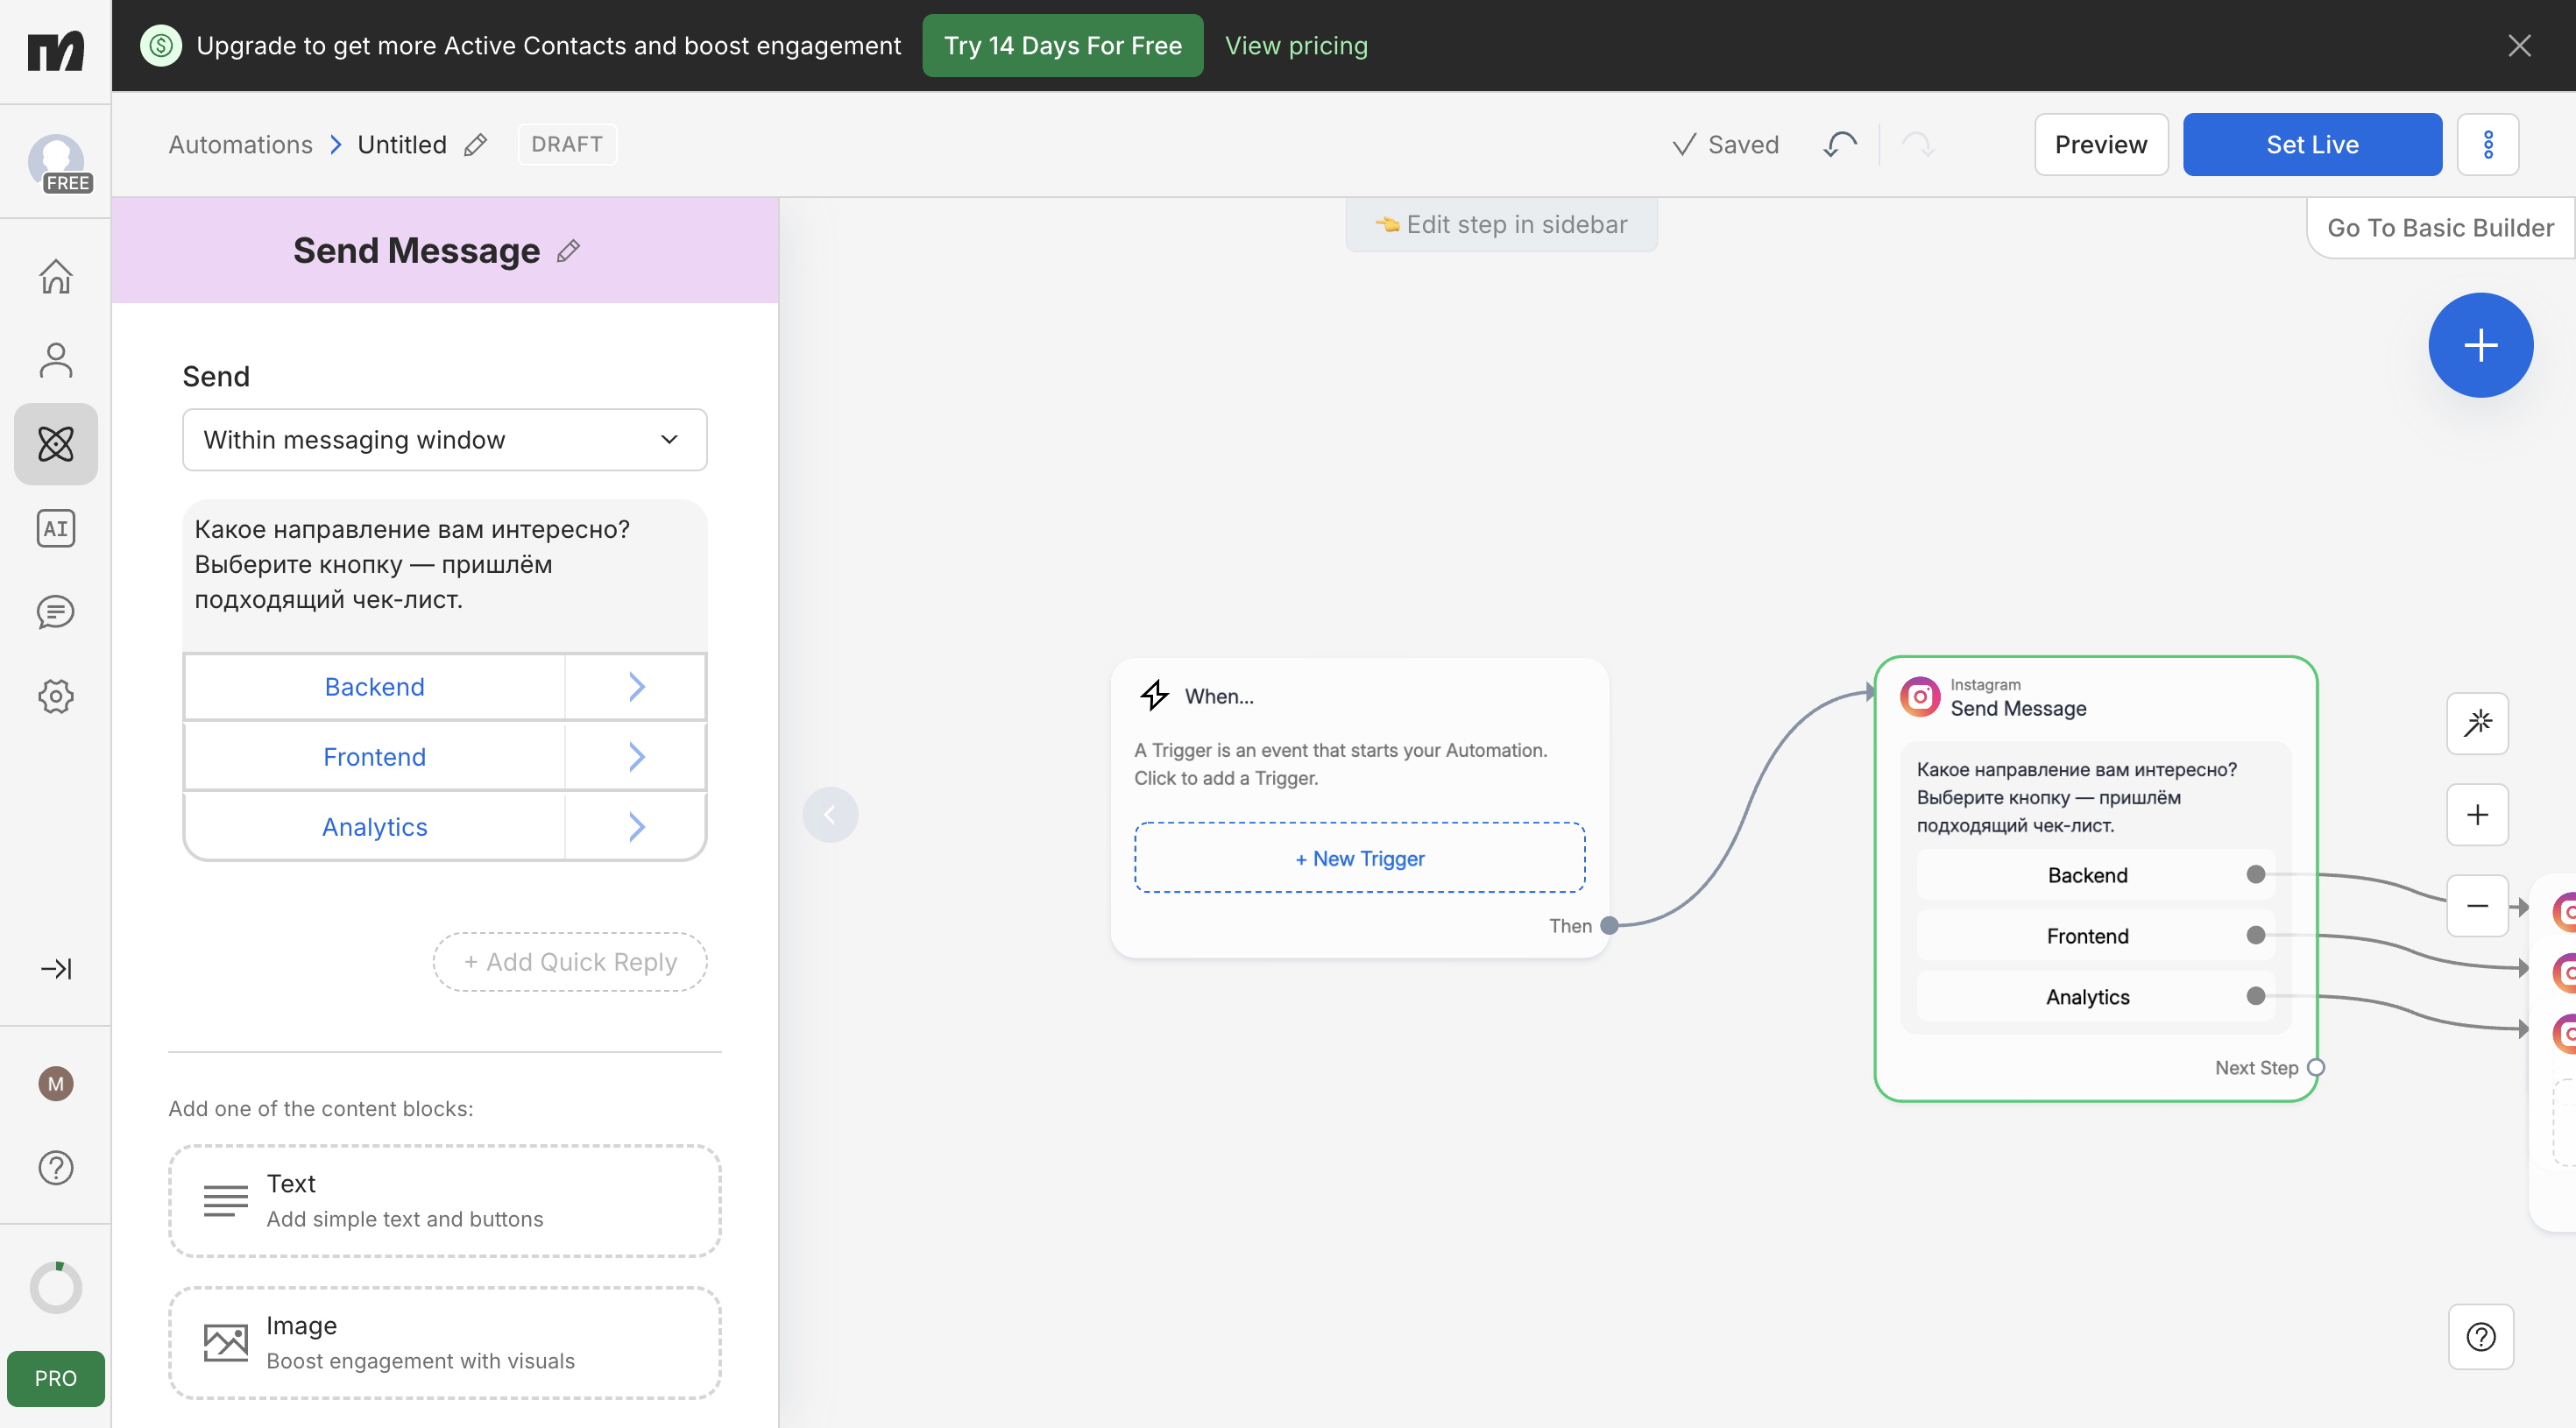Screen dimensions: 2576x1428
Task: Edit the Untitled automation name pencil
Action: pos(476,145)
